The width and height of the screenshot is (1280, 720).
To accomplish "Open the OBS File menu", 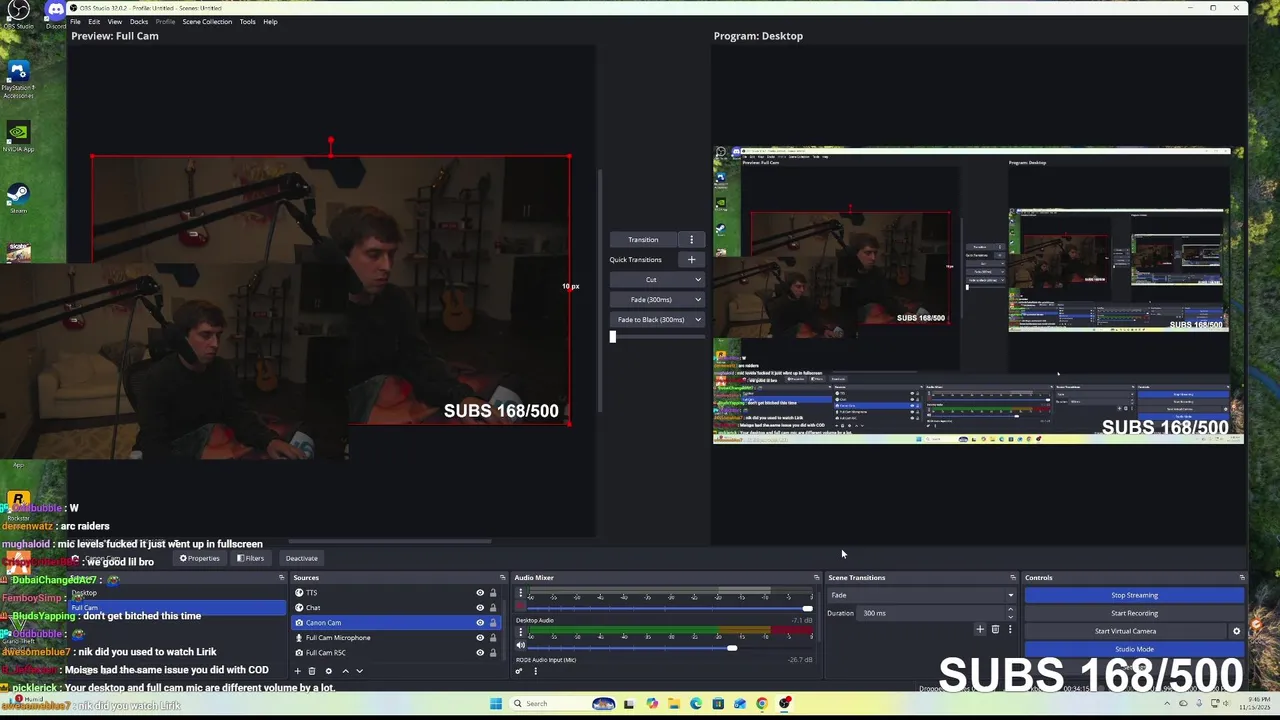I will [x=75, y=21].
